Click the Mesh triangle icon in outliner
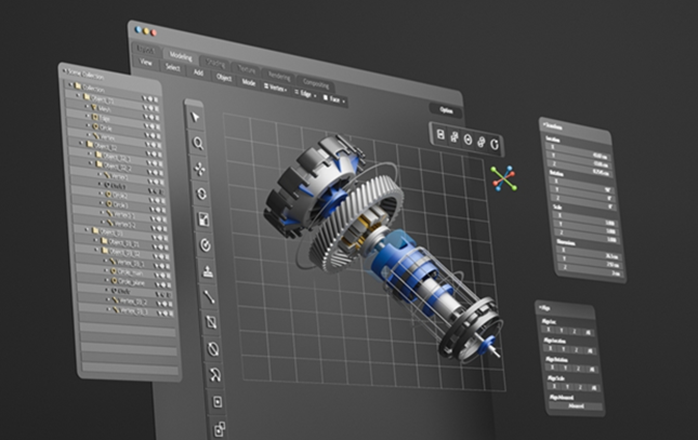Screen dimensions: 698x440 coord(94,109)
